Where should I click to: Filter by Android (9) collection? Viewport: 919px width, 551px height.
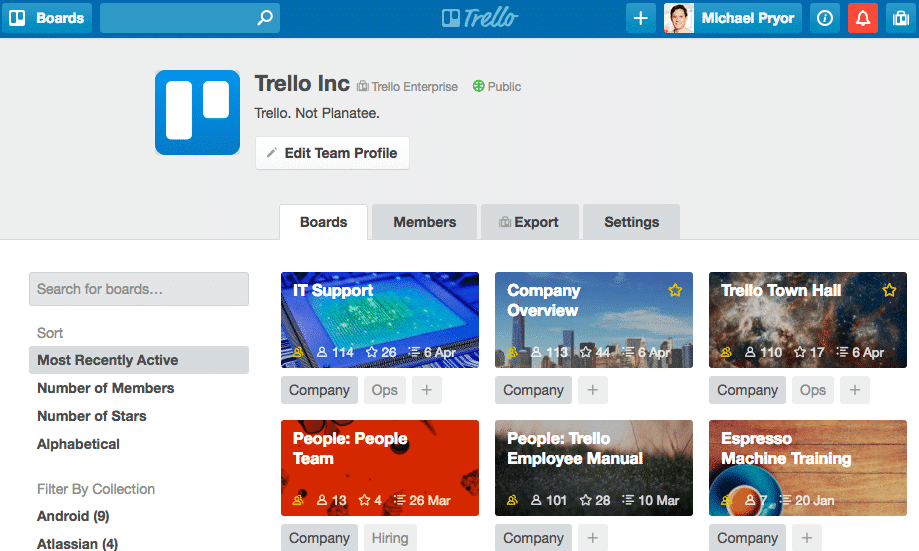73,516
